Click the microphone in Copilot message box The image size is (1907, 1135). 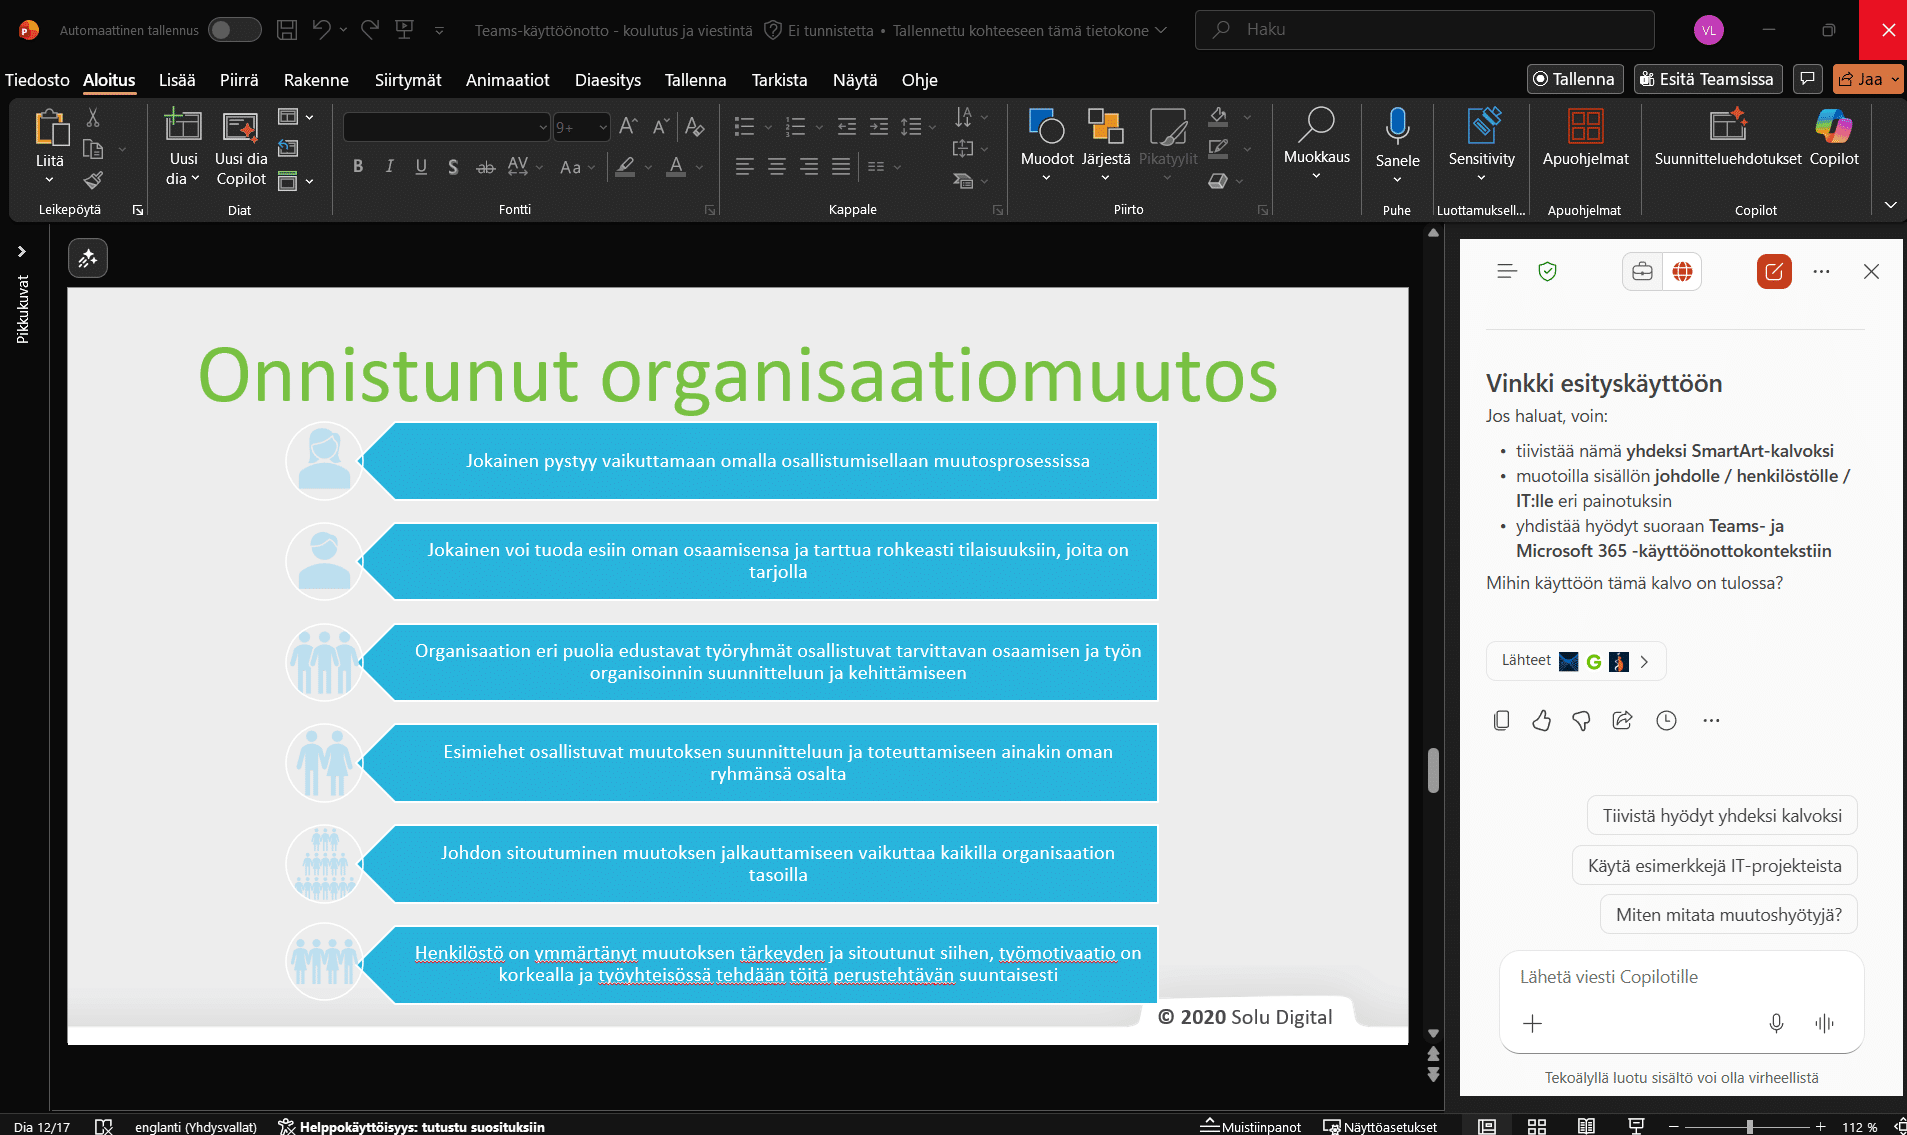pos(1776,1023)
